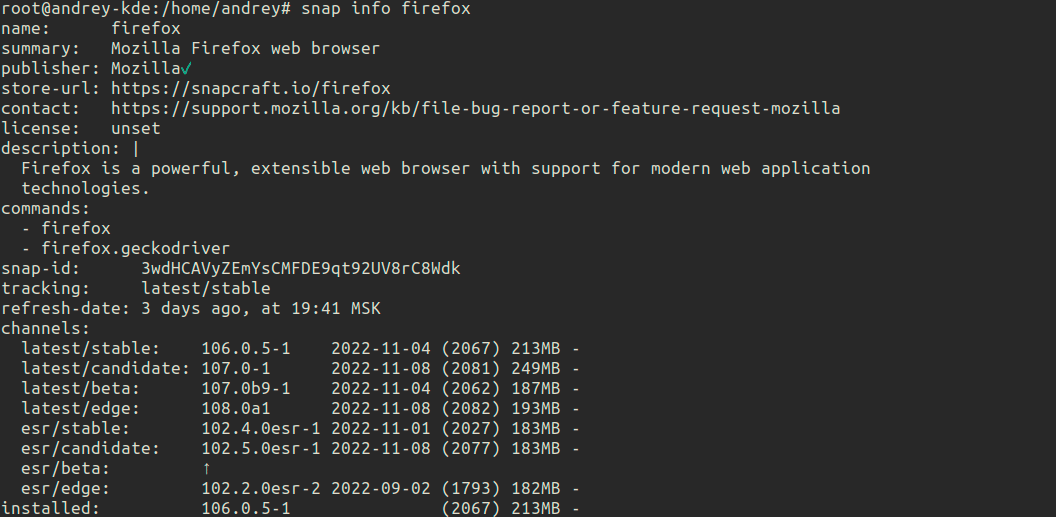This screenshot has width=1056, height=517.
Task: Click the snap-id value string
Action: (300, 268)
